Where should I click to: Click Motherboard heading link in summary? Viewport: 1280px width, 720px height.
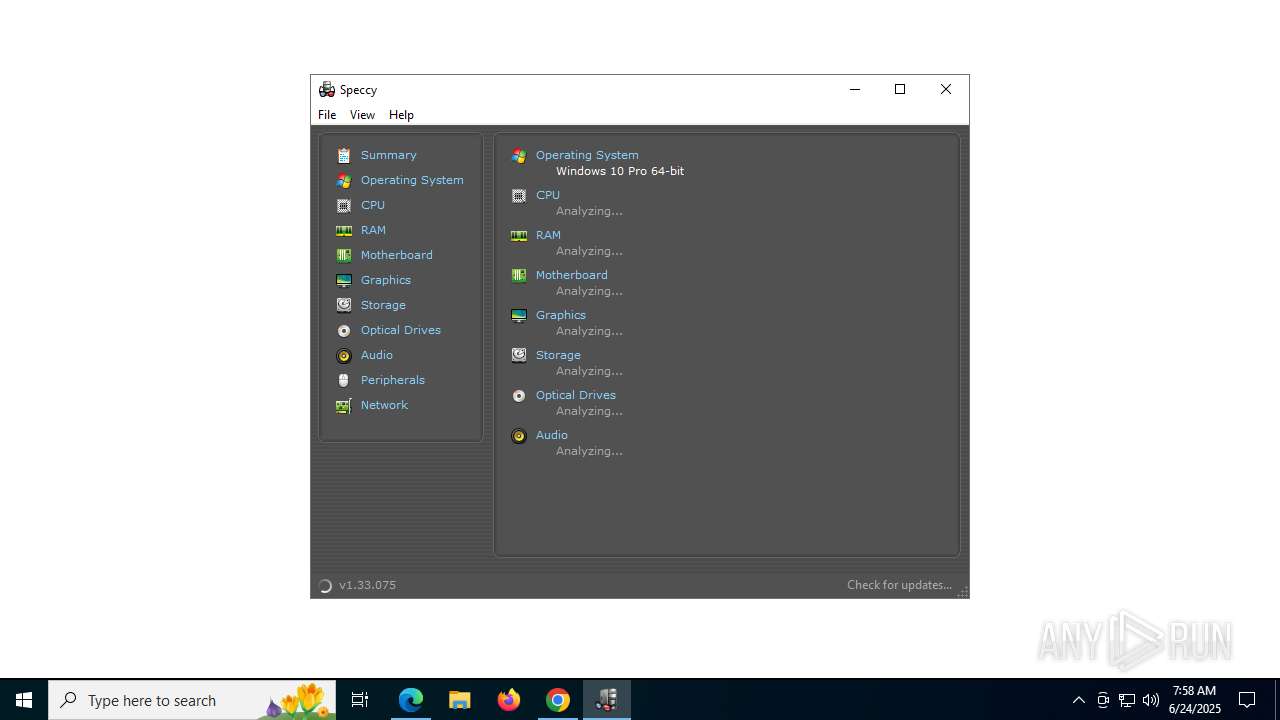[572, 275]
